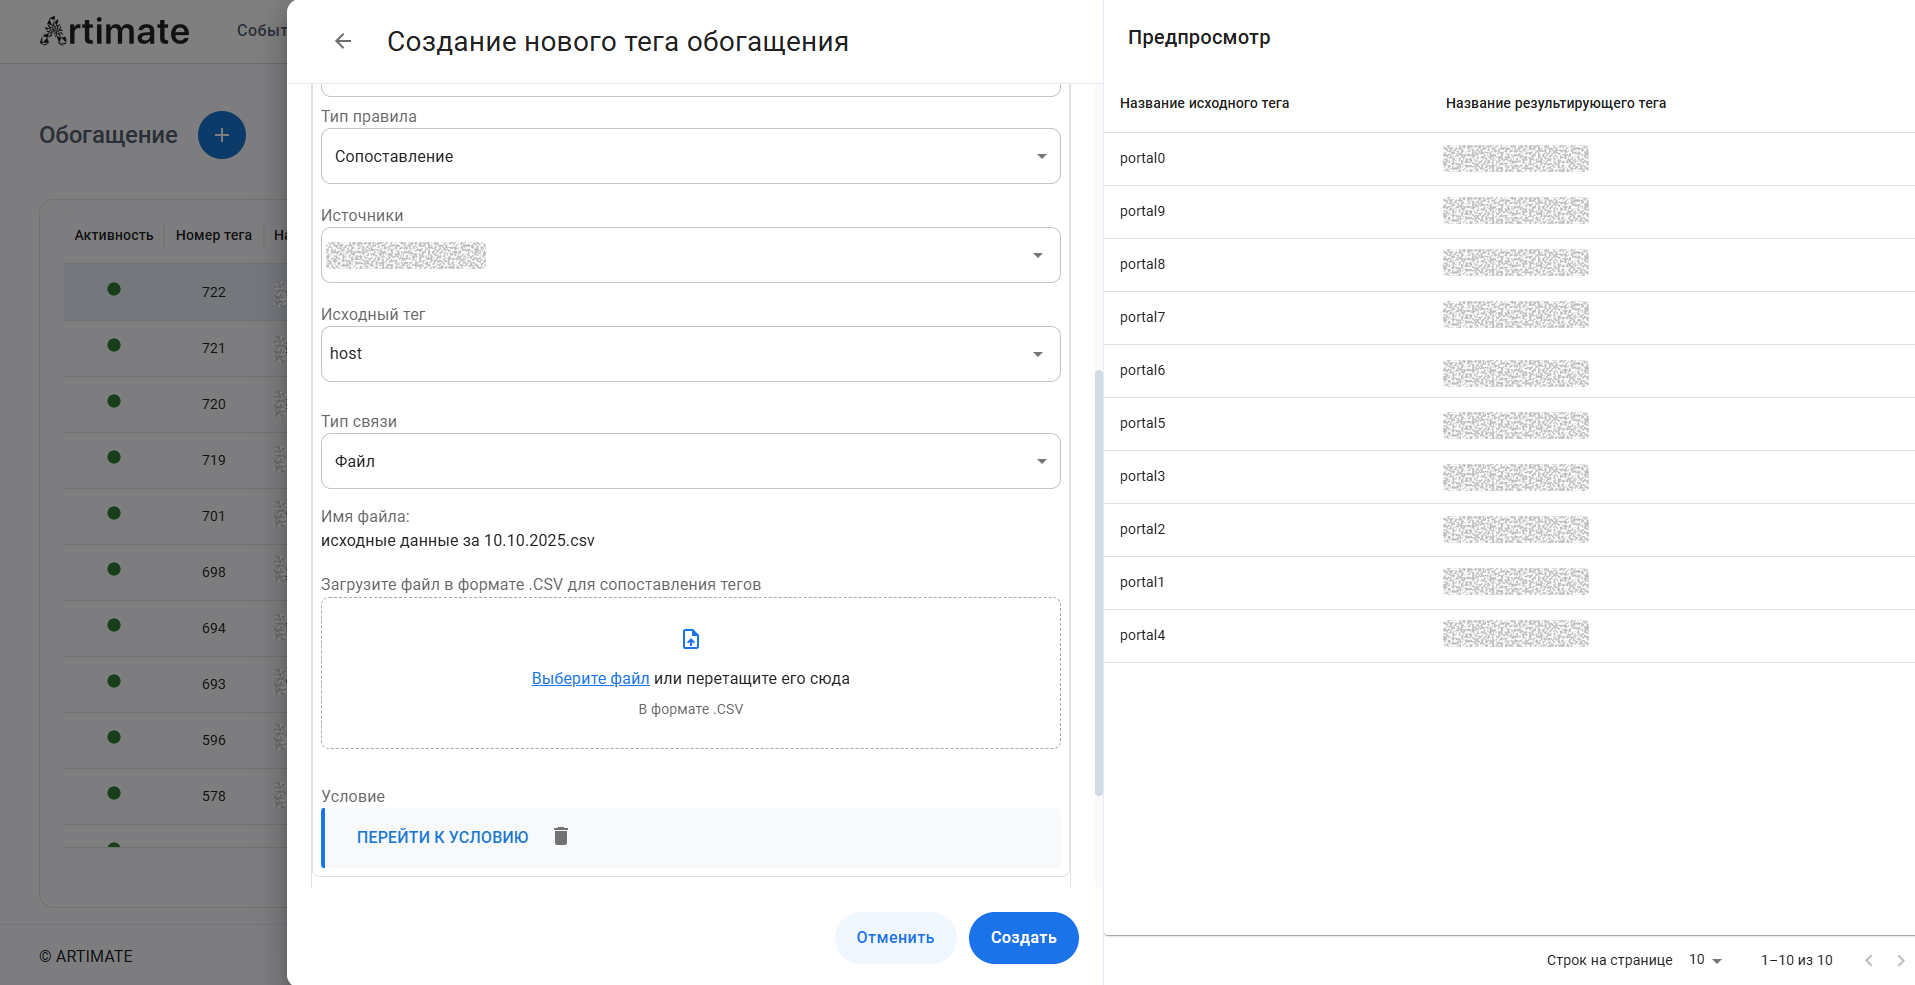Screen dimensions: 1915x985
Task: Click the Выберите файл link
Action: (590, 678)
